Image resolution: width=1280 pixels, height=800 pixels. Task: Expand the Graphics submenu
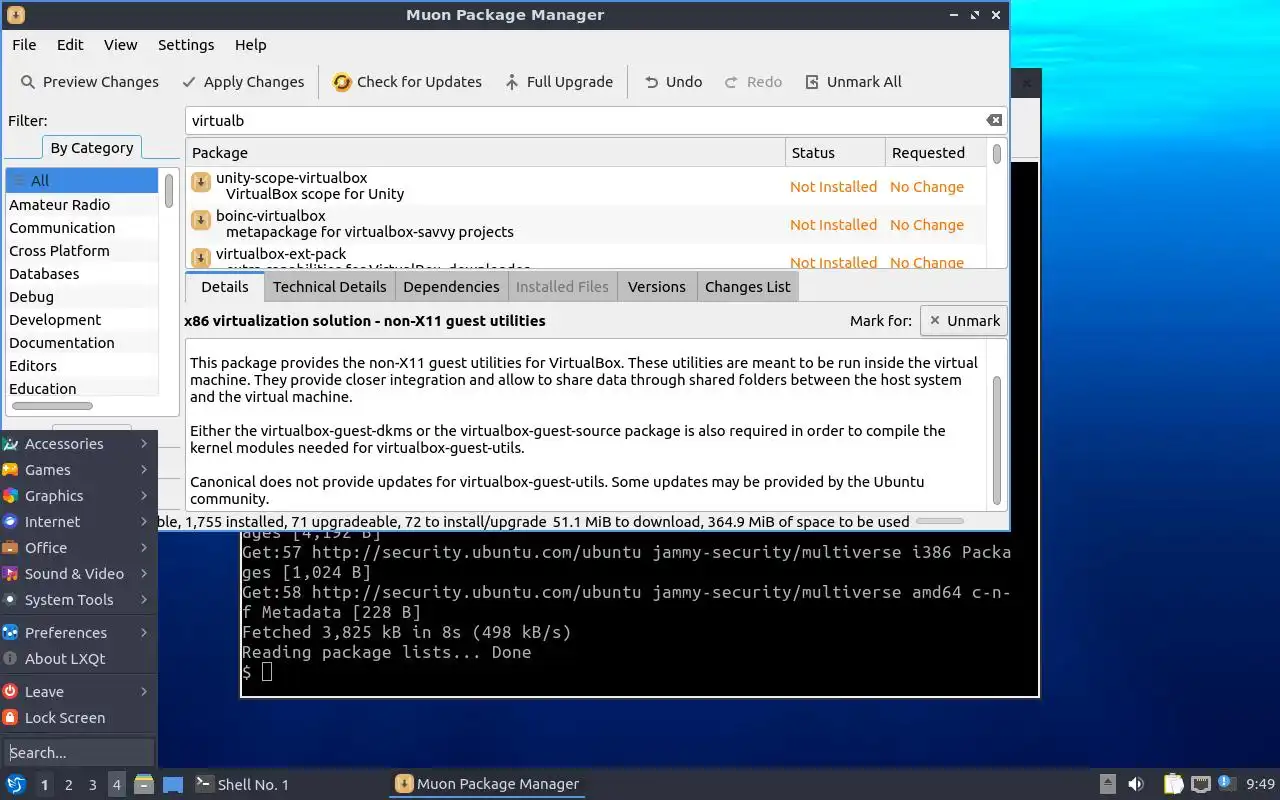(x=78, y=496)
